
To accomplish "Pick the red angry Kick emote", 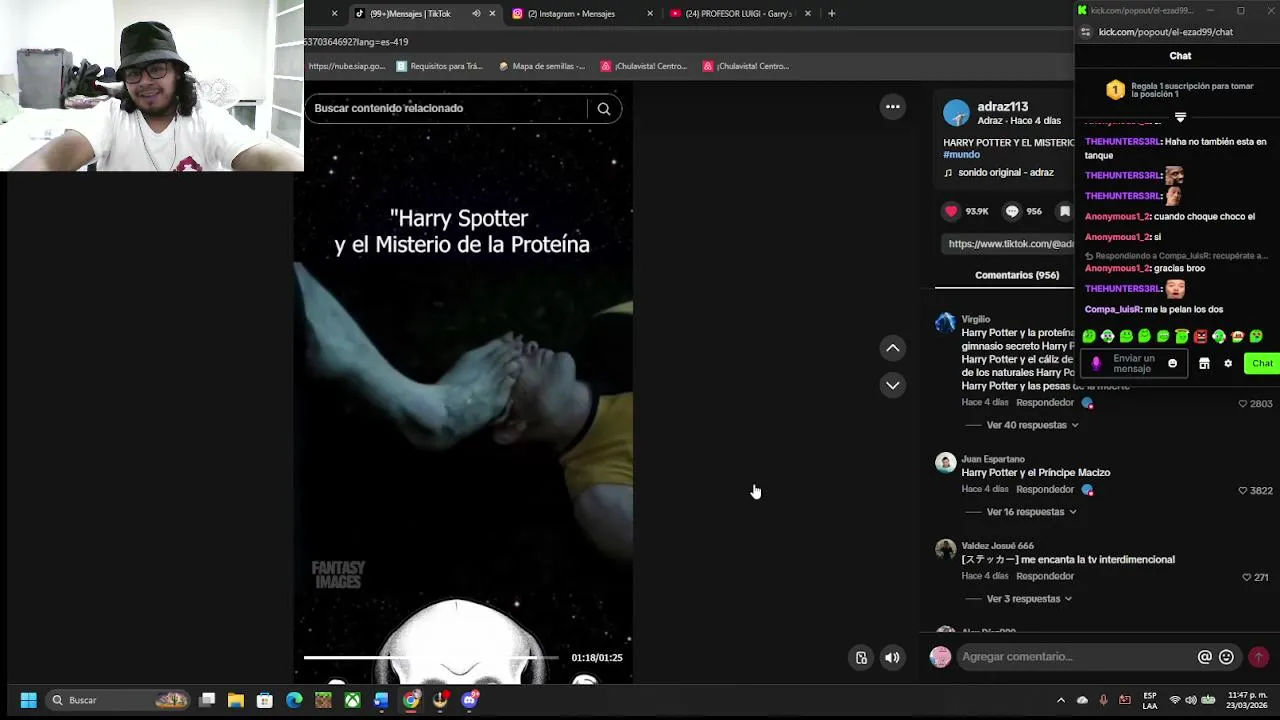I will pos(1200,337).
